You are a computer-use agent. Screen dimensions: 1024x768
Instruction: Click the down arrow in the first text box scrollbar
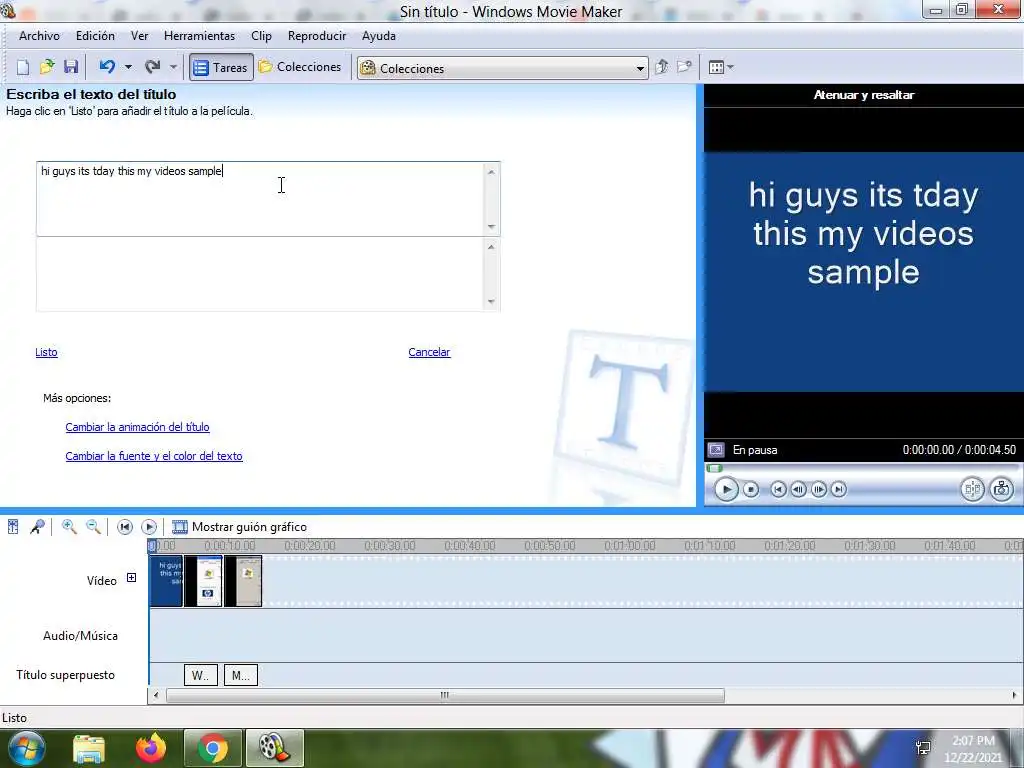(492, 227)
